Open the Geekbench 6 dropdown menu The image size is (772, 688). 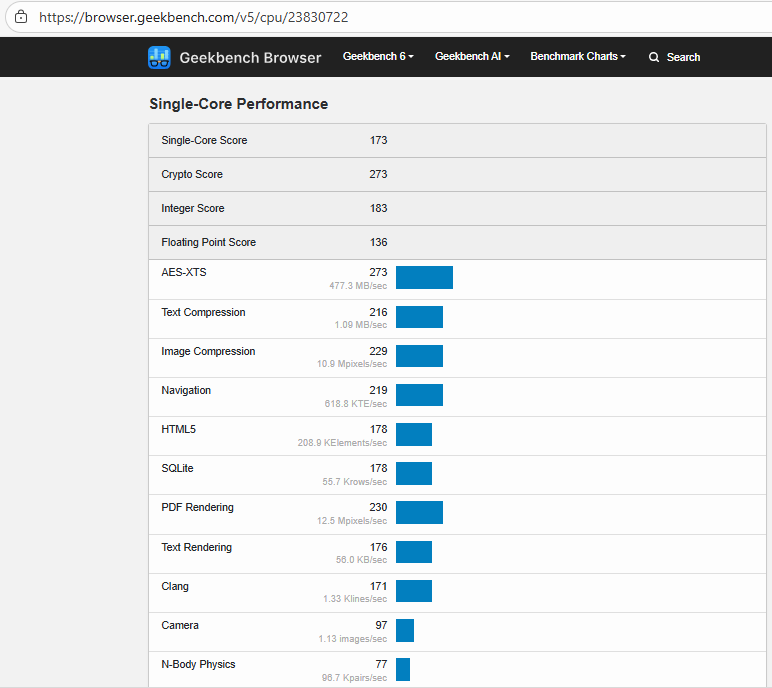click(x=378, y=57)
